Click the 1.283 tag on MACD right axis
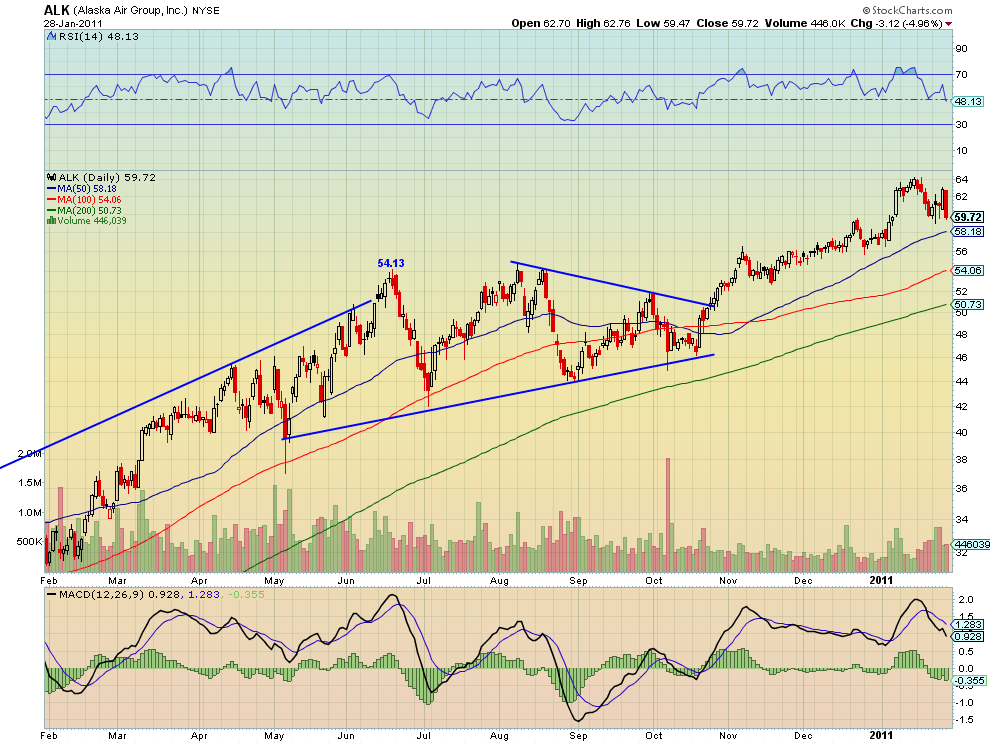 (968, 625)
